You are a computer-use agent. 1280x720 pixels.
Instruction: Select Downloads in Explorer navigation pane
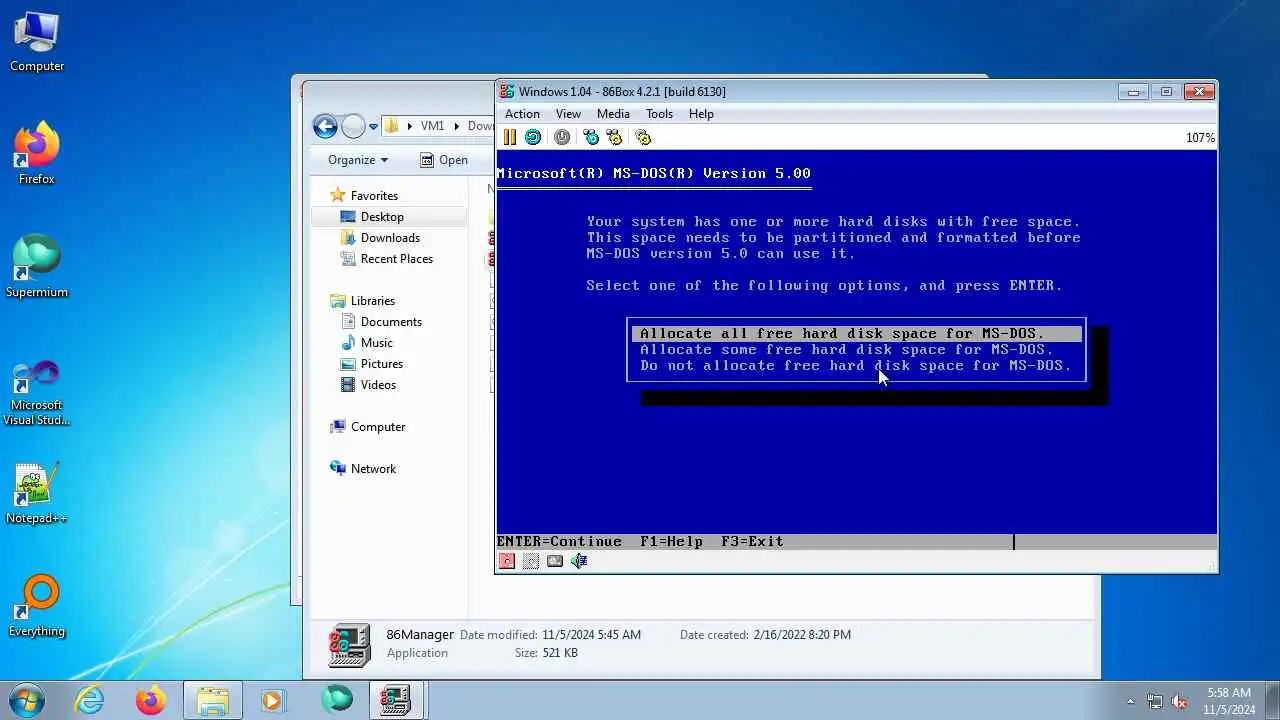click(x=390, y=238)
